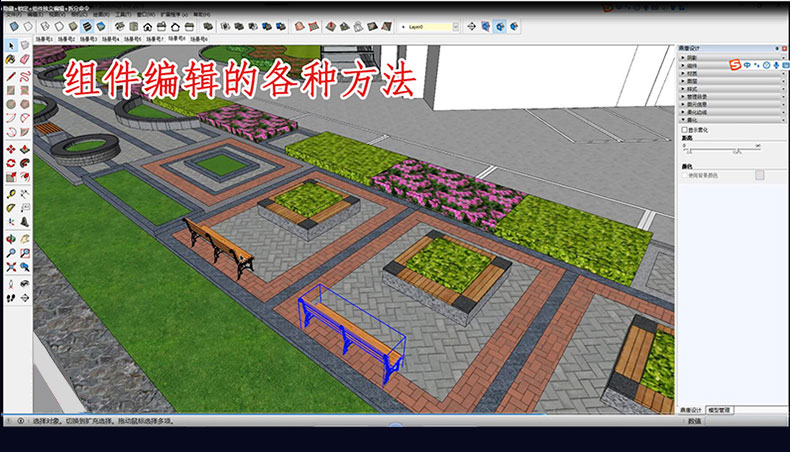Switch to the 场景号1 scene tab
Screen dimensions: 790x452
click(43, 39)
